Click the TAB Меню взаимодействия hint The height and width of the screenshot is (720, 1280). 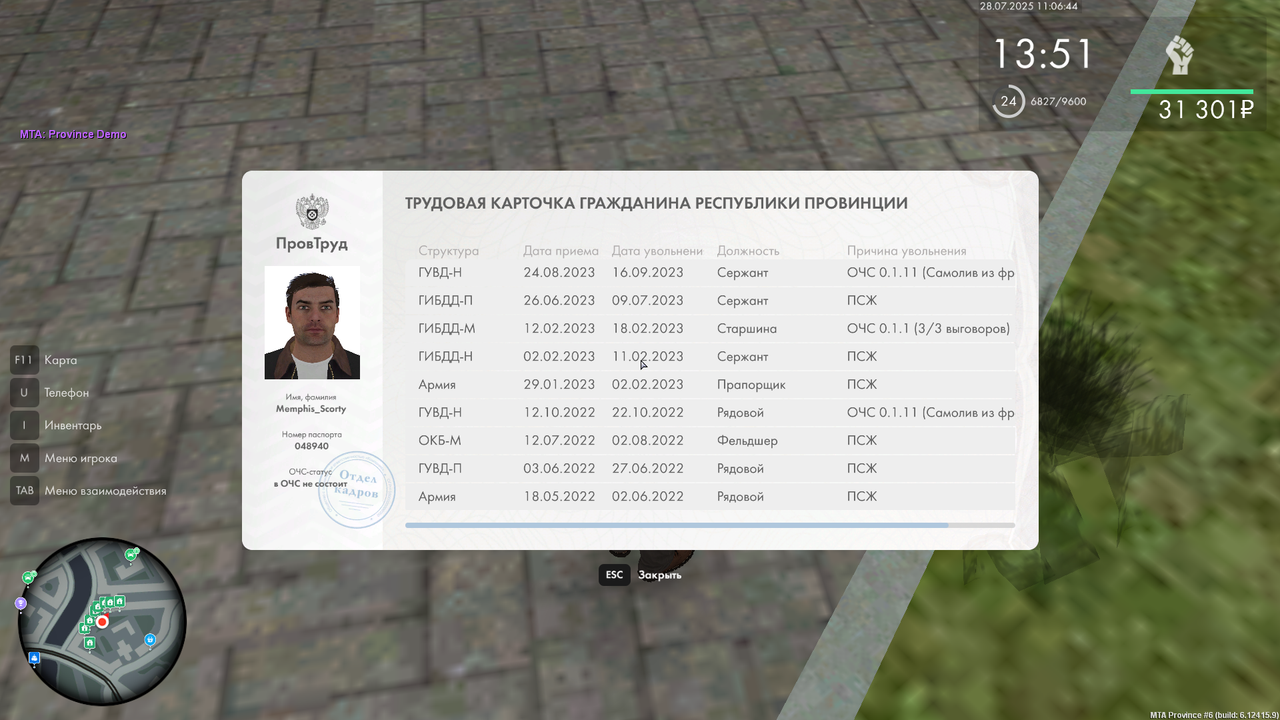pyautogui.click(x=88, y=491)
